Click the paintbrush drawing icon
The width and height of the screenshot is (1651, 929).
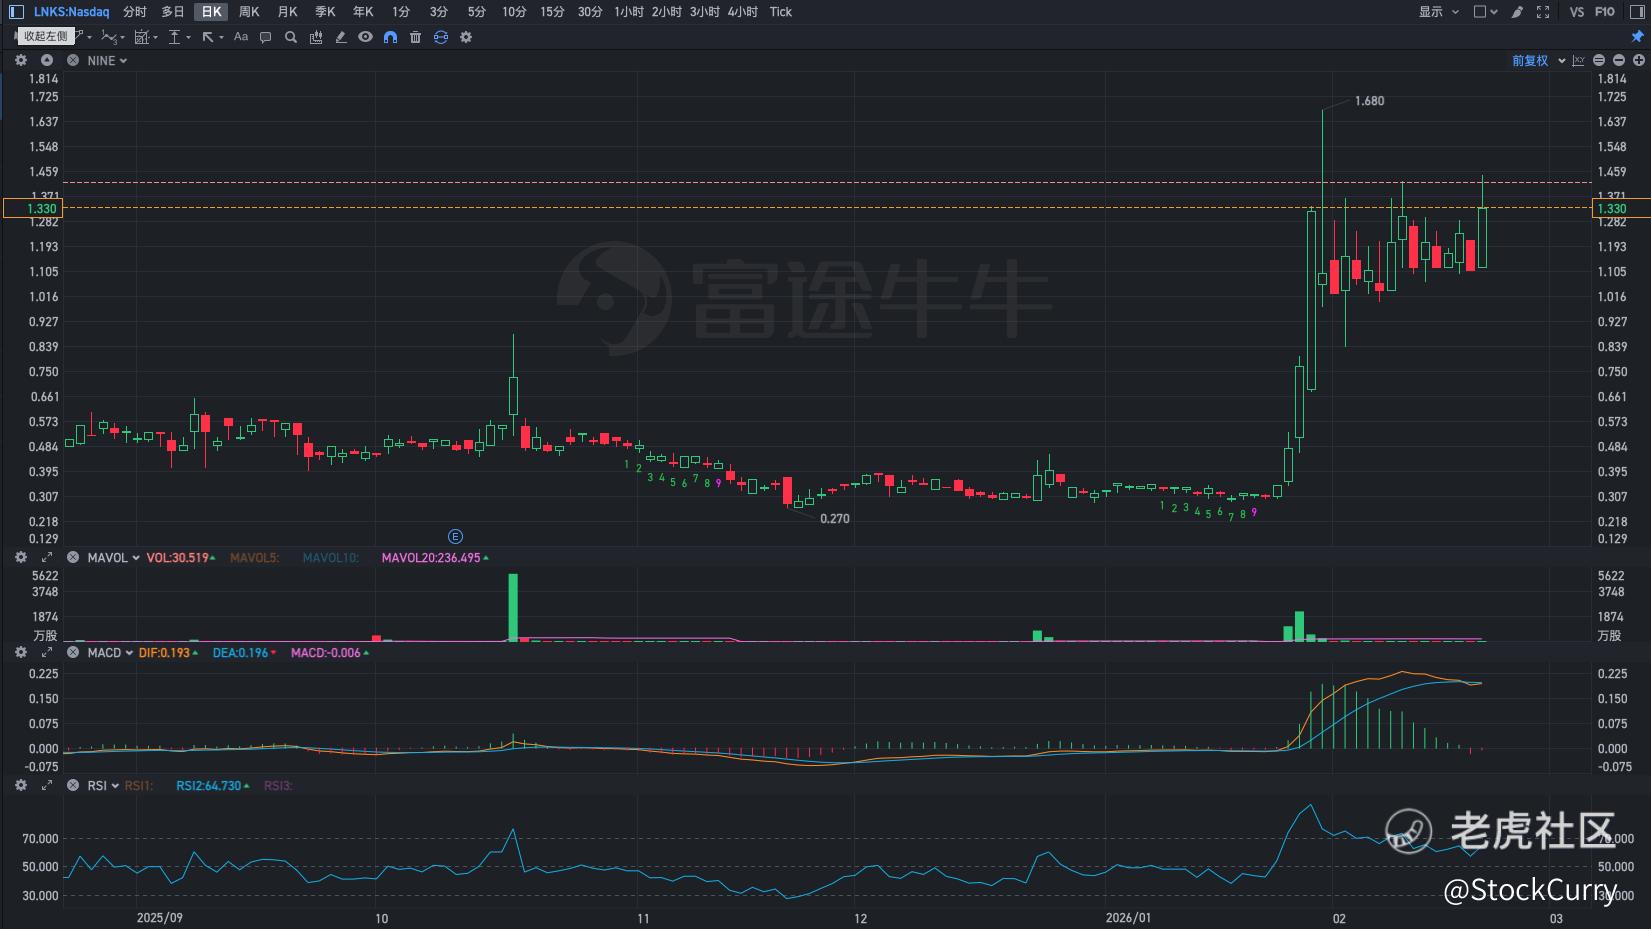tap(1517, 12)
